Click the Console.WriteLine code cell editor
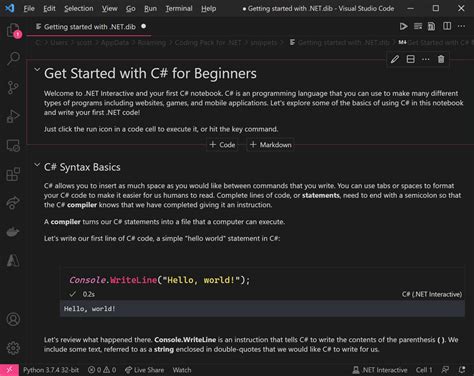 [x=262, y=280]
